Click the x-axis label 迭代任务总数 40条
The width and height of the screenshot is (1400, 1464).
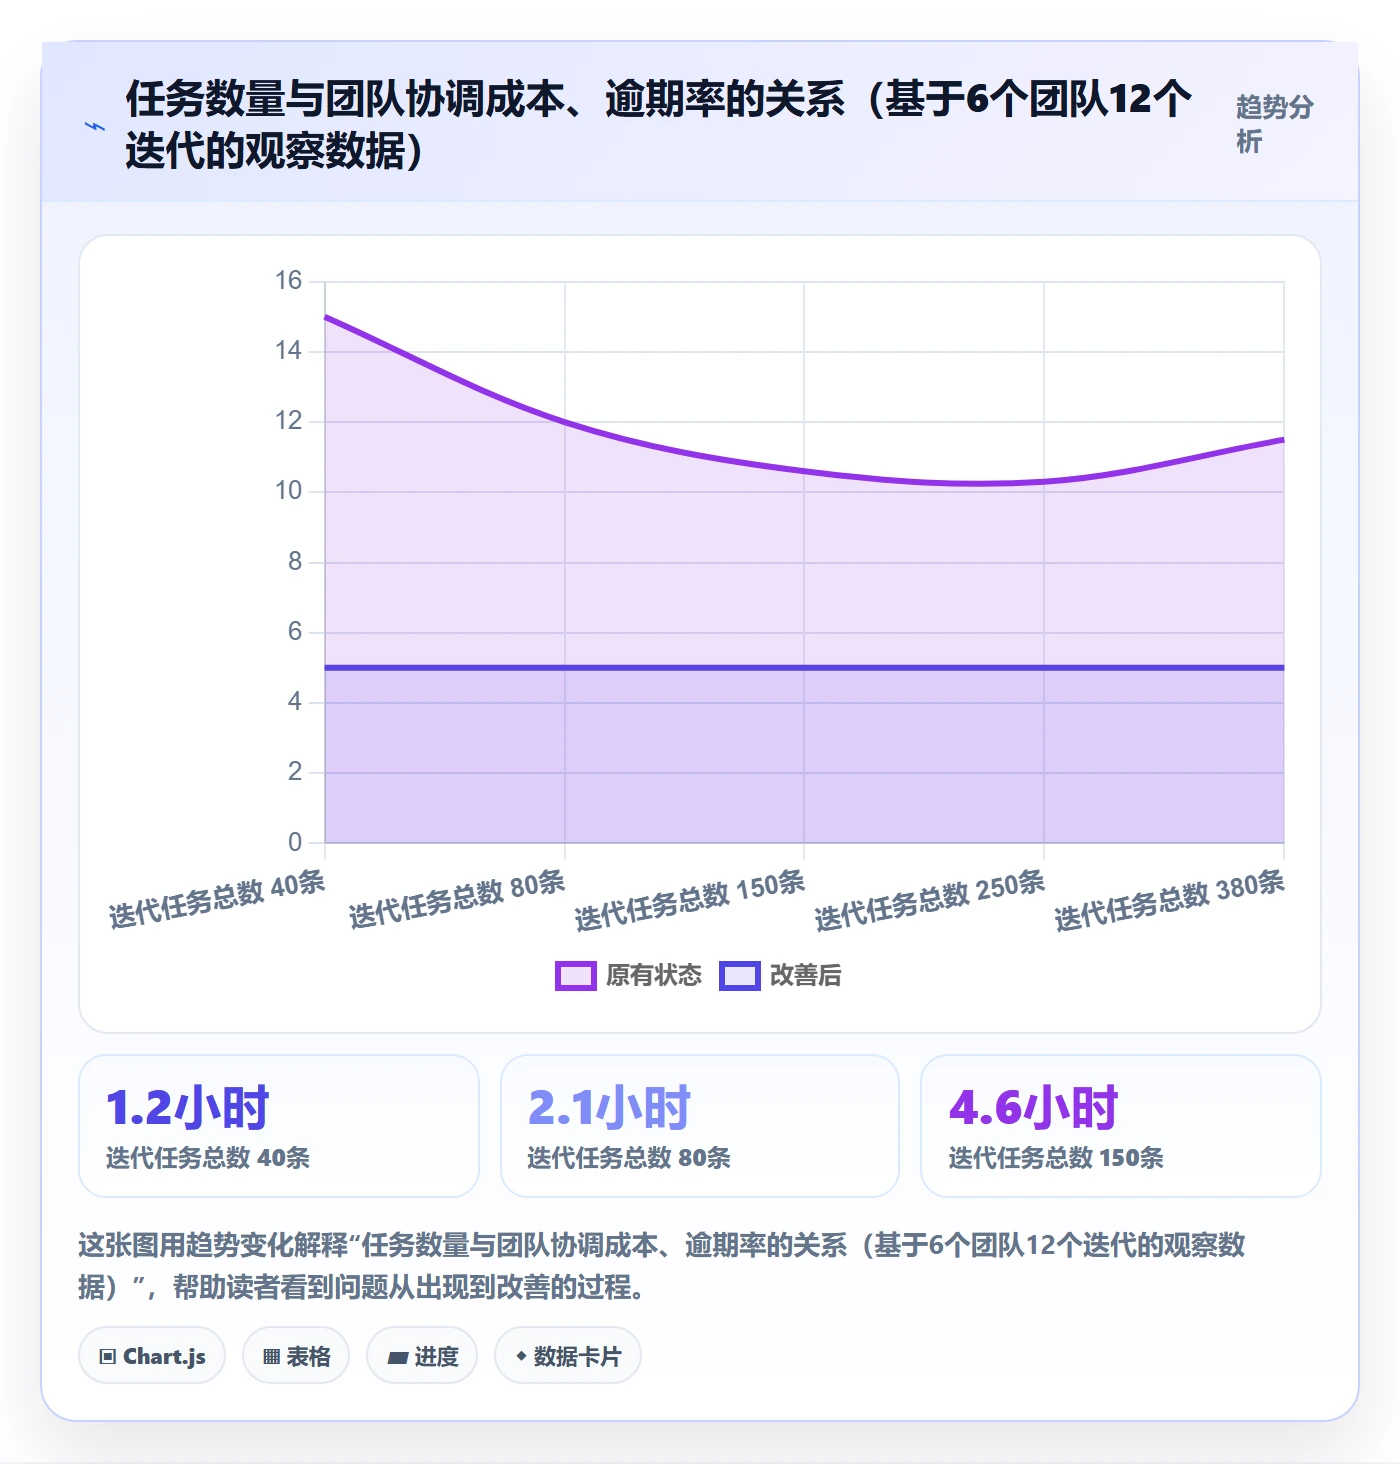pos(217,899)
